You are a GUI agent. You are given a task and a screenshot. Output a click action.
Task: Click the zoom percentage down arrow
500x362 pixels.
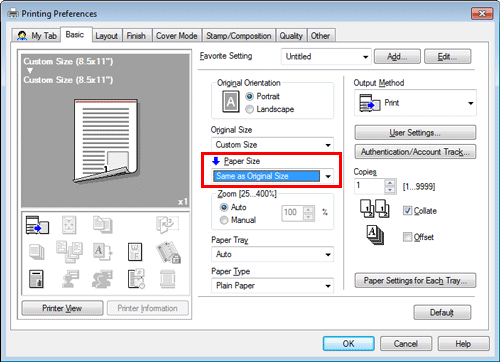coord(309,217)
